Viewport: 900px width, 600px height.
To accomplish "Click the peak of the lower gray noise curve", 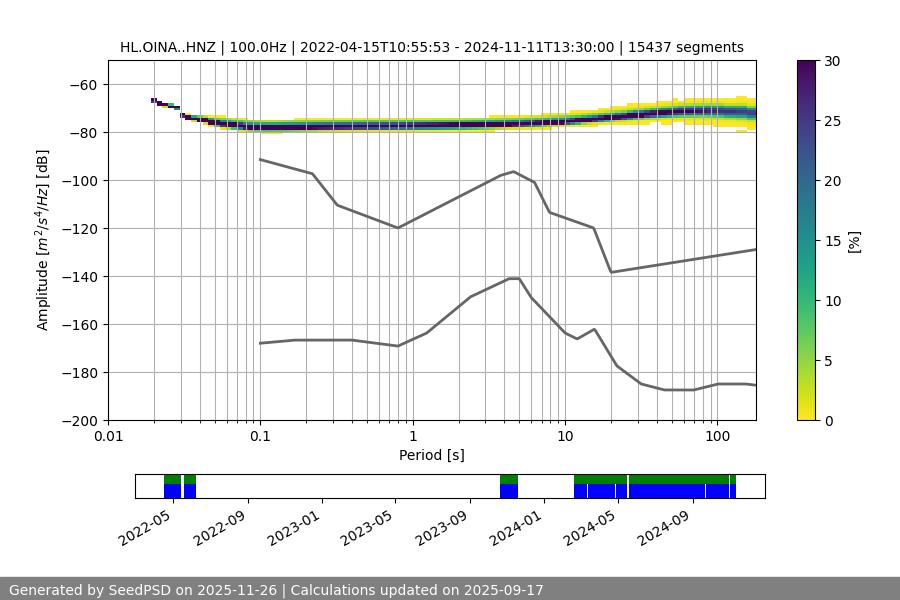I will pyautogui.click(x=514, y=279).
